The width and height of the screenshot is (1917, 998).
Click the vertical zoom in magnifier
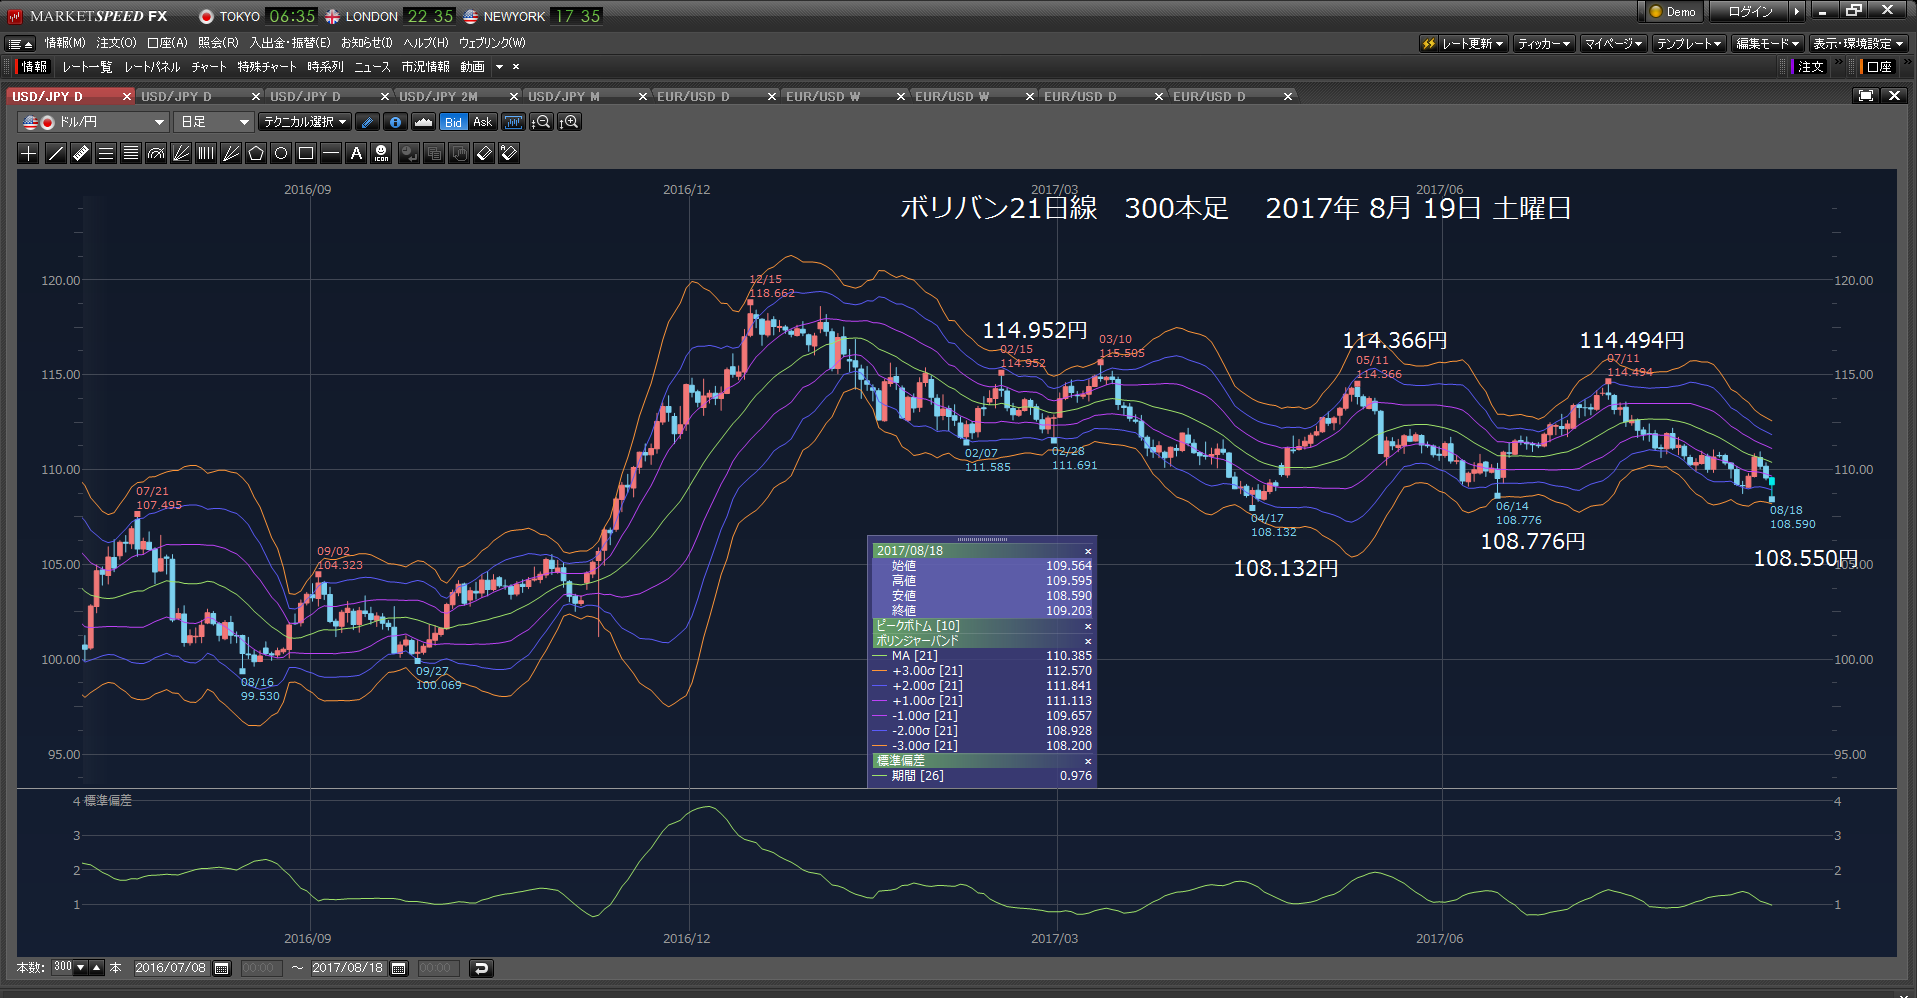pos(569,122)
